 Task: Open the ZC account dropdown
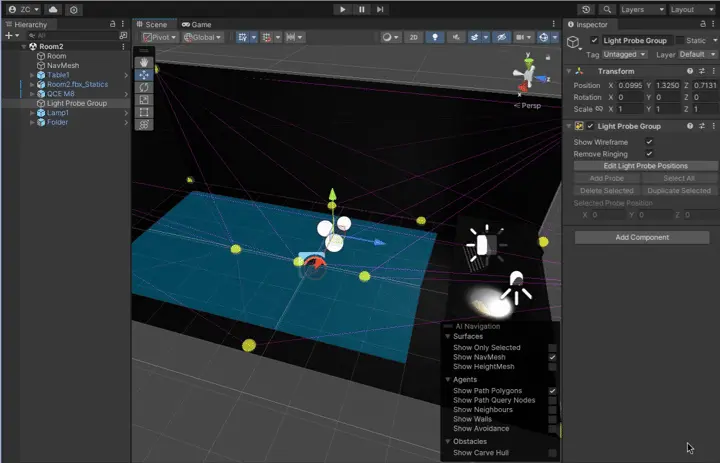(24, 9)
